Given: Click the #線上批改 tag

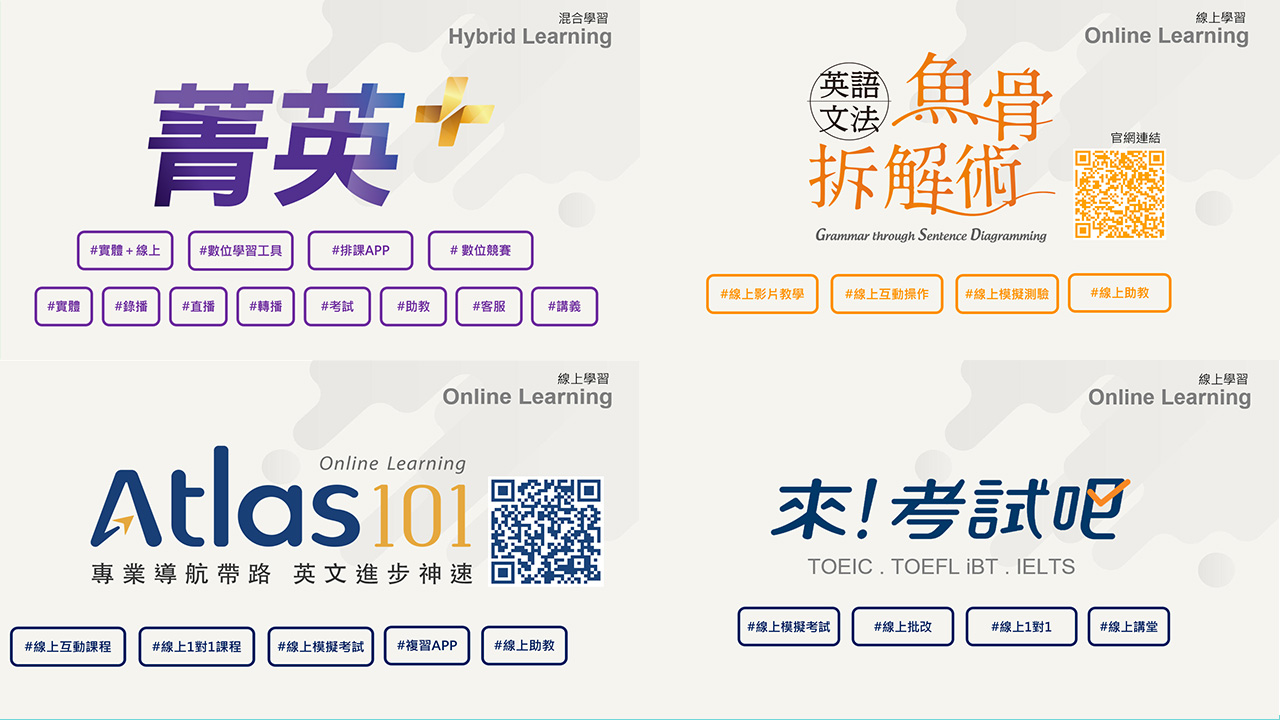Looking at the screenshot, I should (x=903, y=626).
